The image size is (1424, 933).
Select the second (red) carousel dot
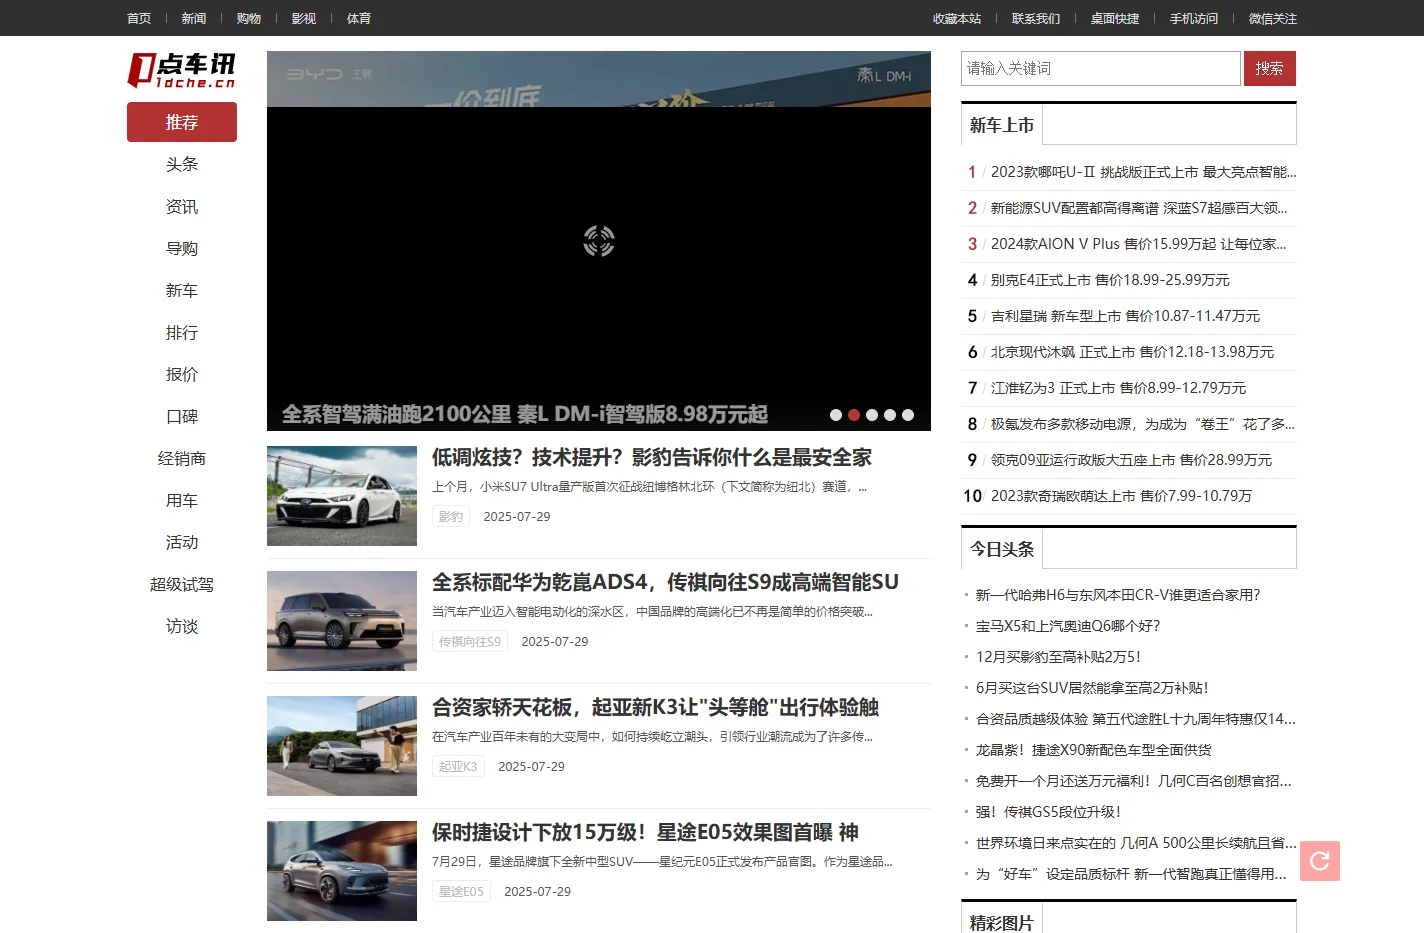(x=854, y=415)
